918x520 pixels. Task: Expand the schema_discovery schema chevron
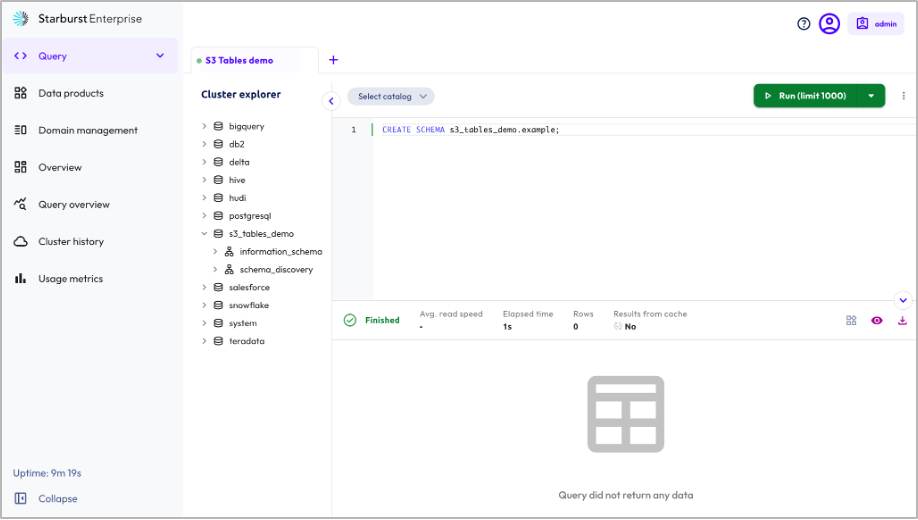pyautogui.click(x=215, y=269)
